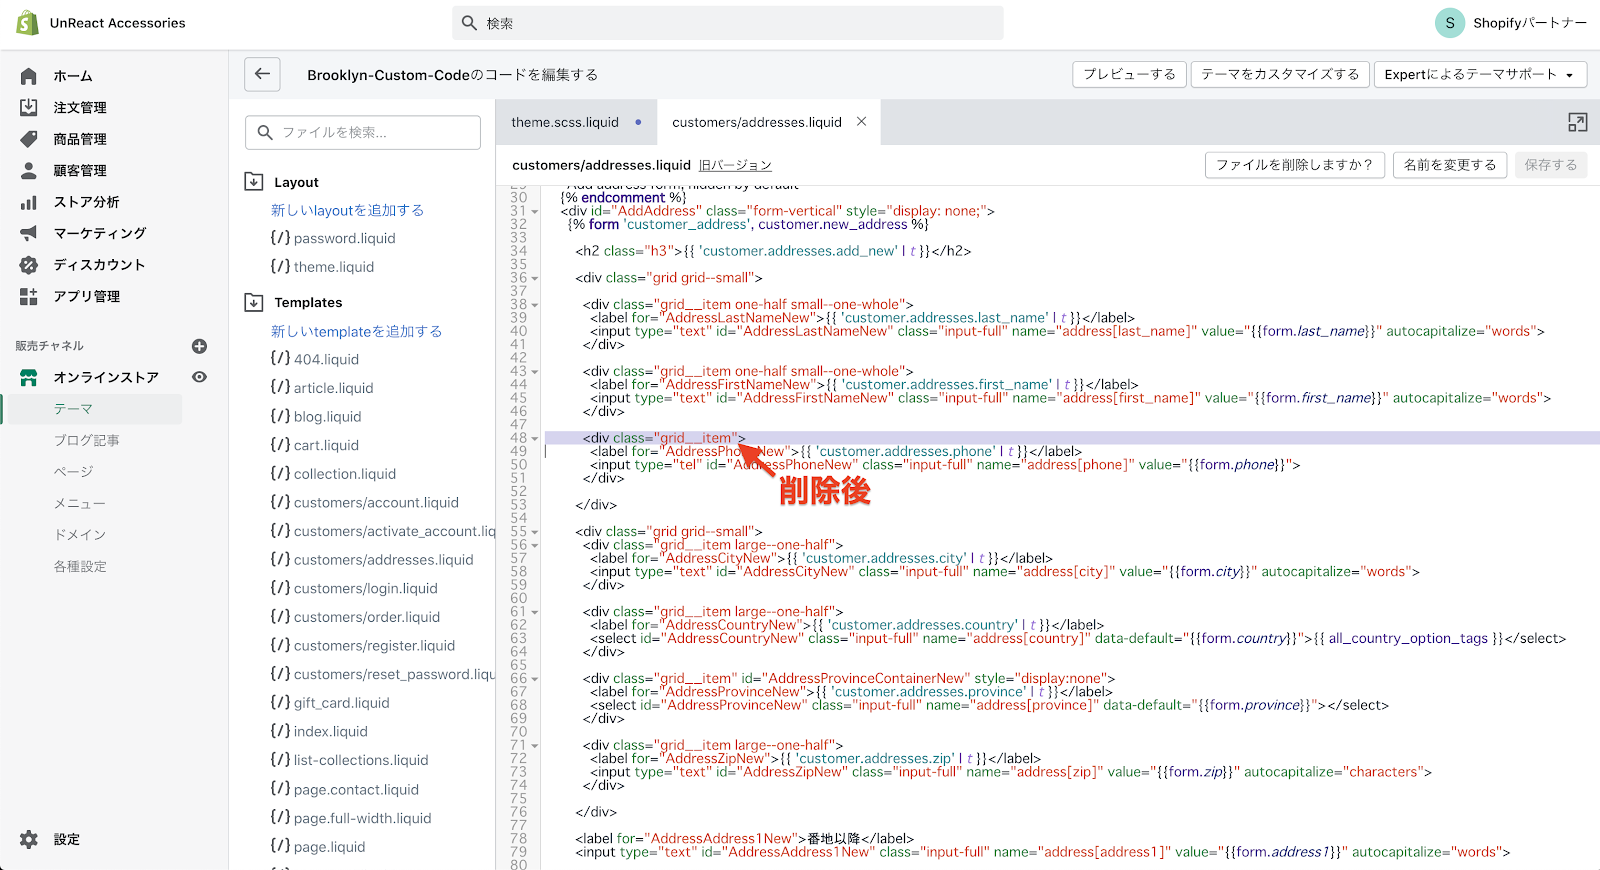Screen dimensions: 1600x870
Task: Fold code block at line 48
Action: (x=535, y=439)
